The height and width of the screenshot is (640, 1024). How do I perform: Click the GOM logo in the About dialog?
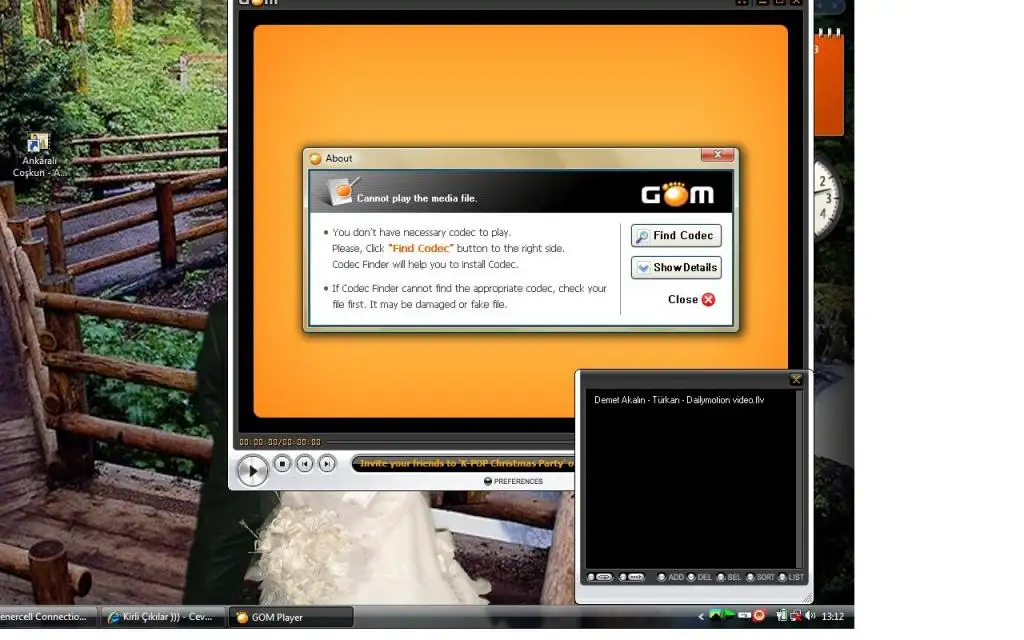677,194
